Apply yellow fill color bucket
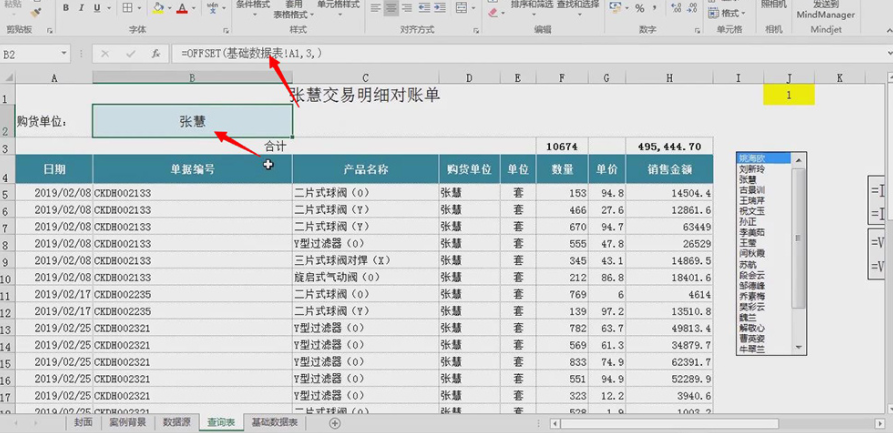Screen dimensions: 893x433 (x=158, y=8)
